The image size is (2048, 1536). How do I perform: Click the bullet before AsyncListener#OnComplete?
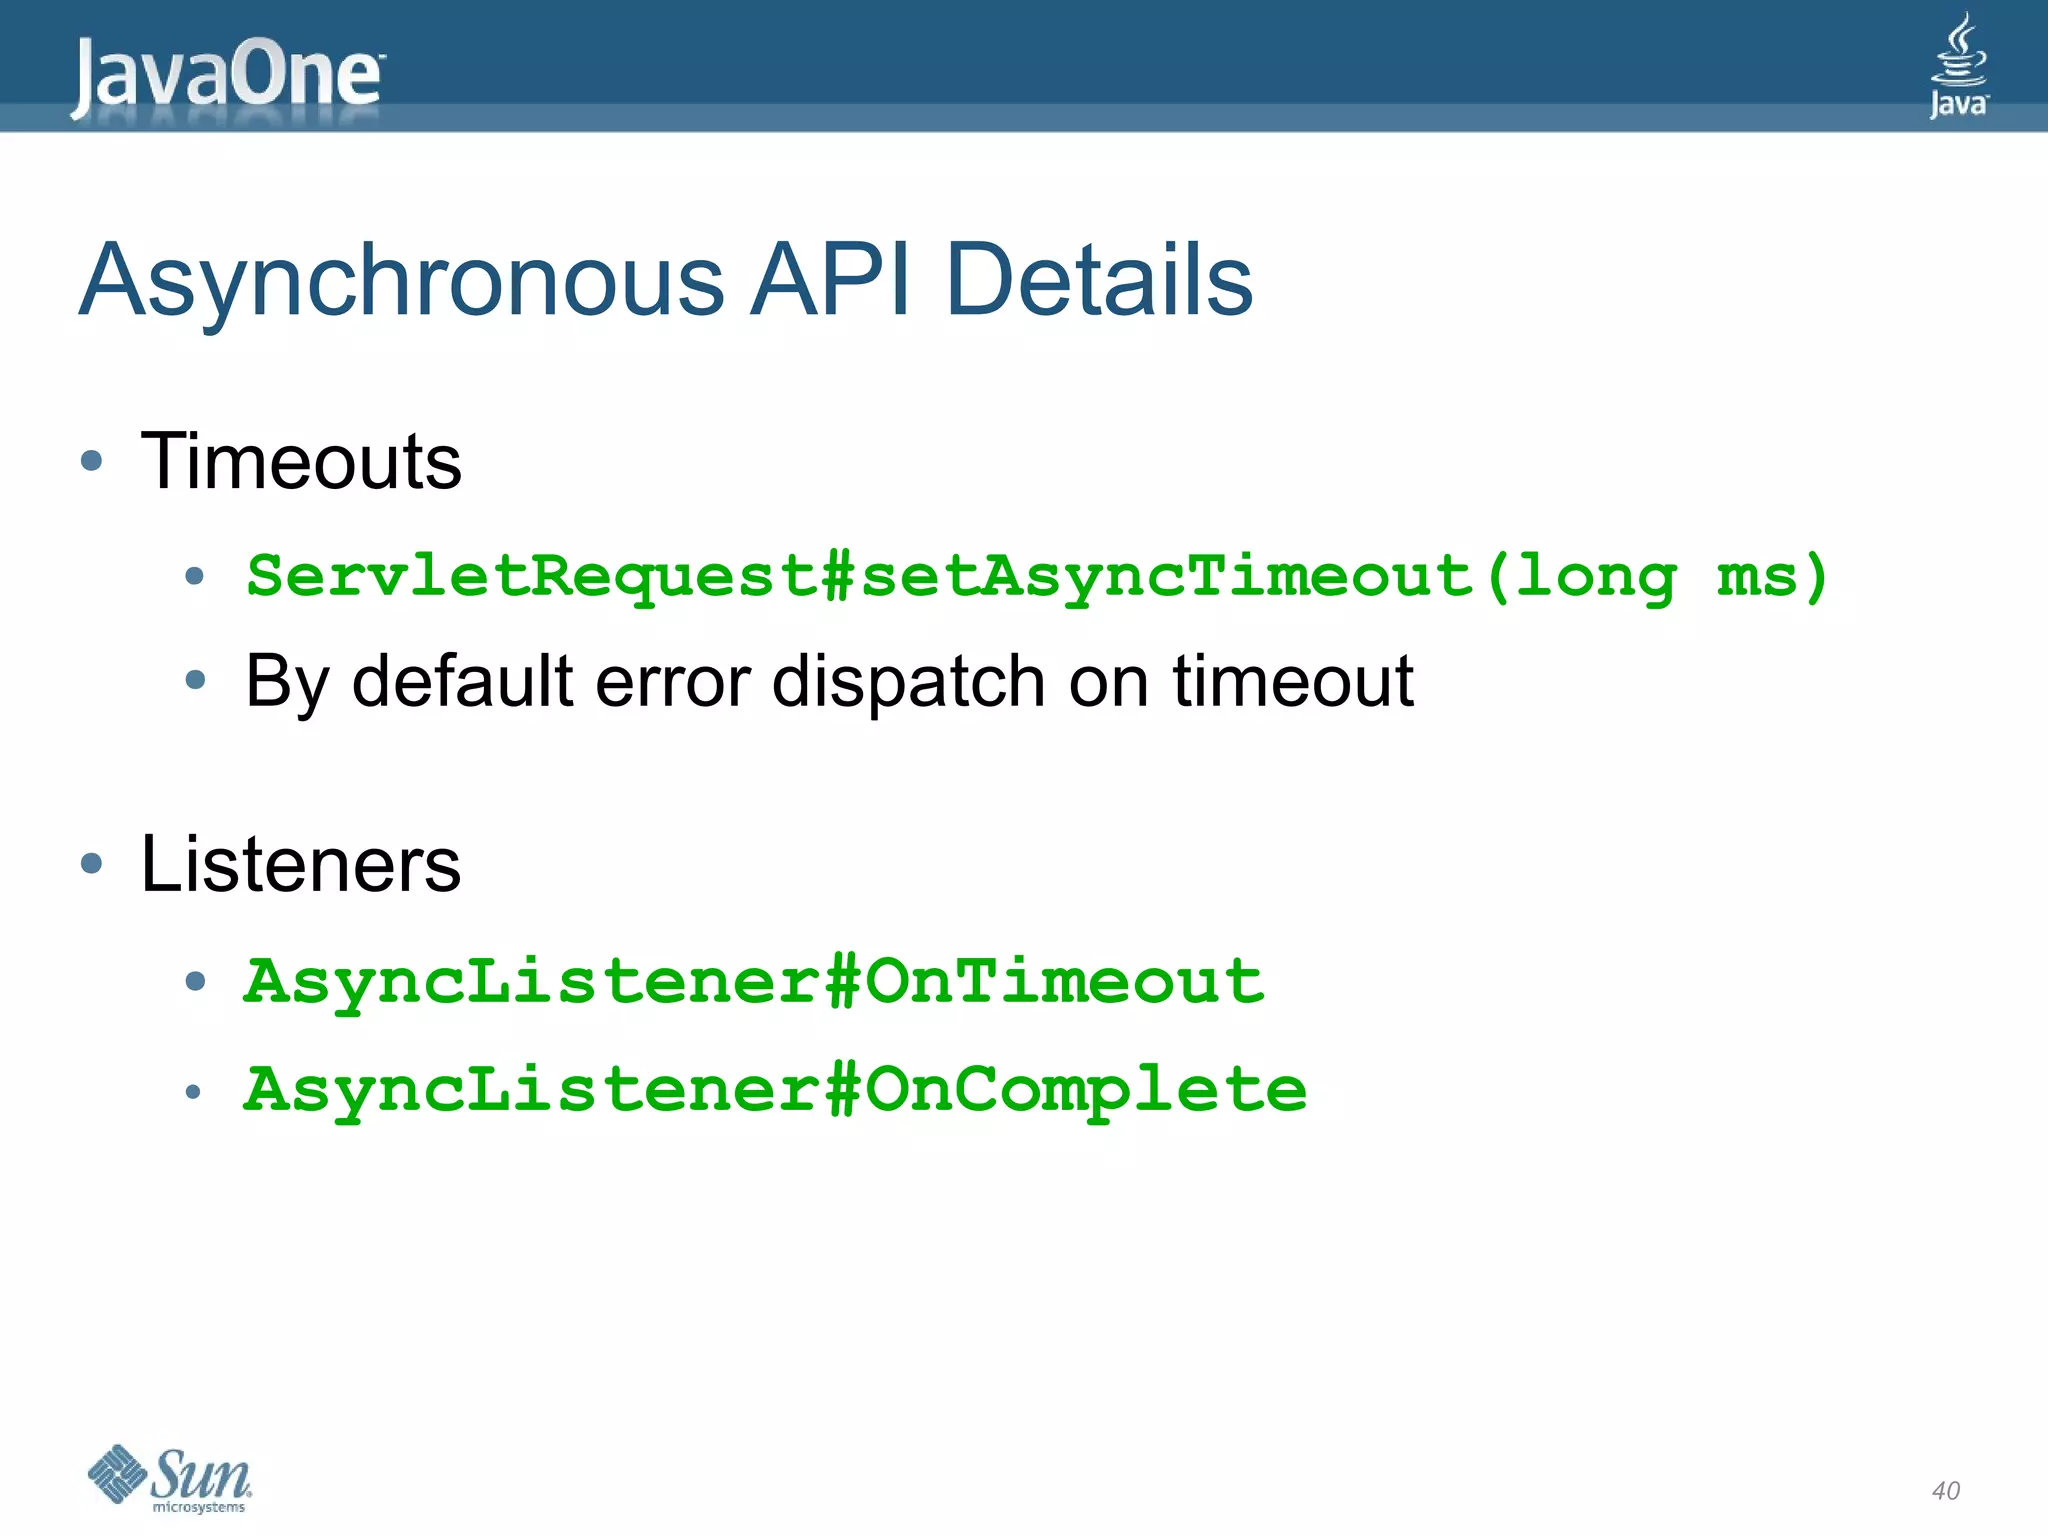(194, 1092)
